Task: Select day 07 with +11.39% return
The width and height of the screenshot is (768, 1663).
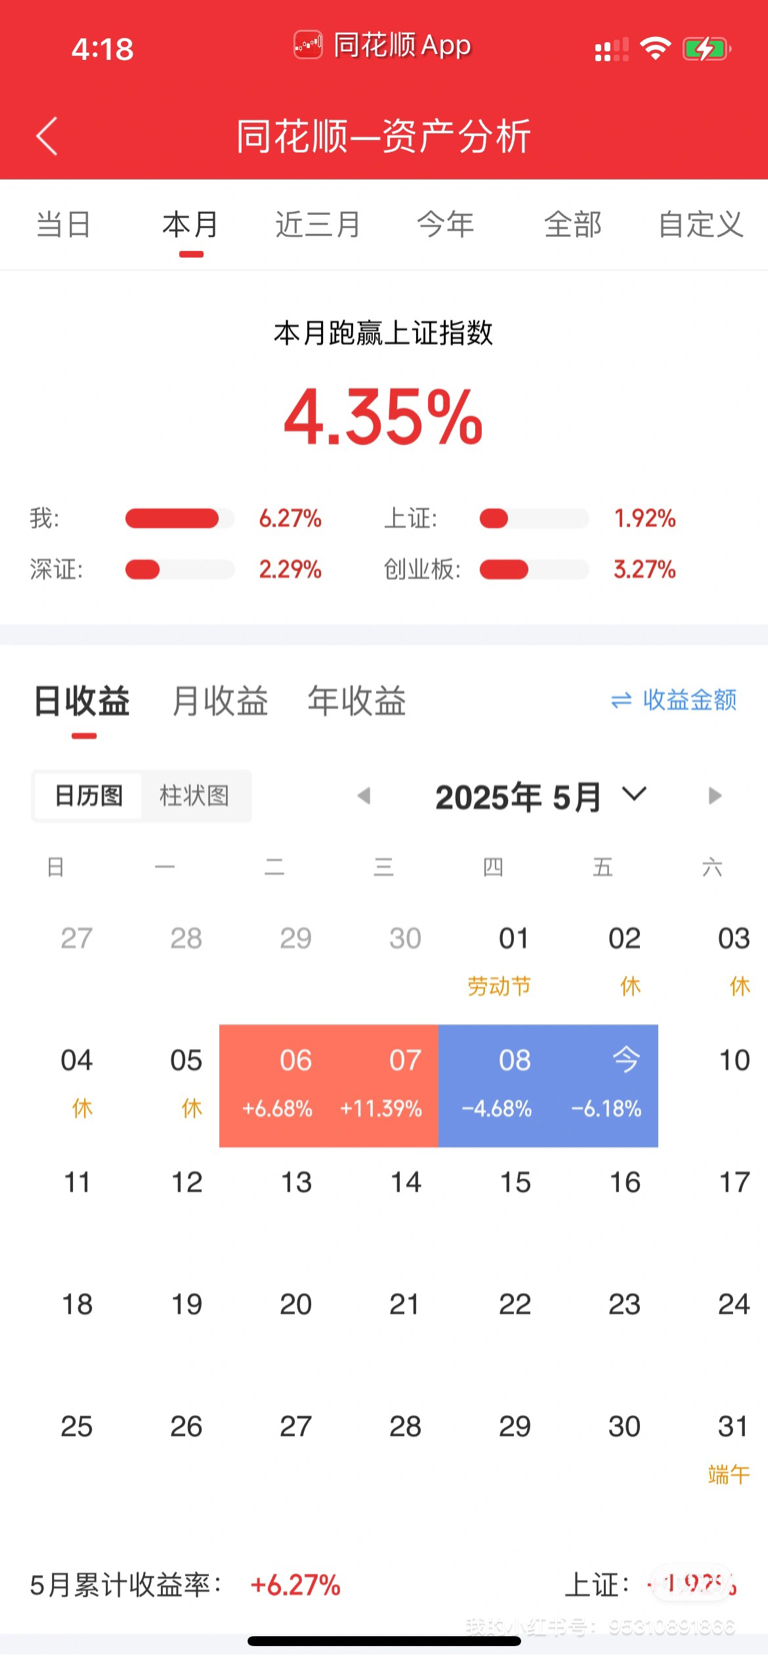Action: (384, 1085)
